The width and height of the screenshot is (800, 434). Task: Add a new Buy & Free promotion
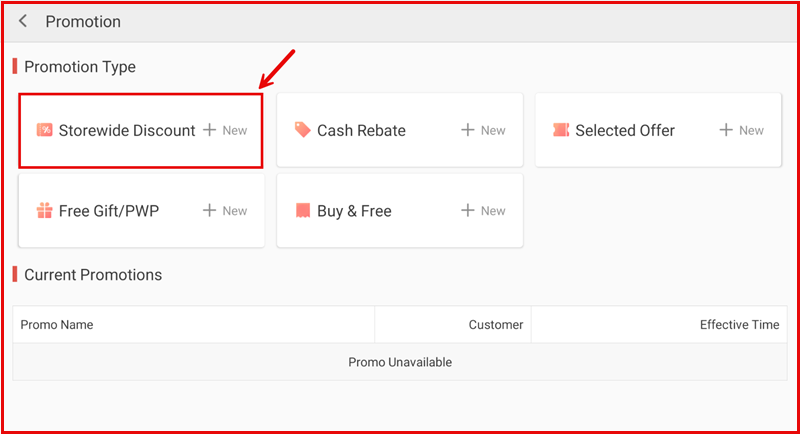tap(483, 211)
